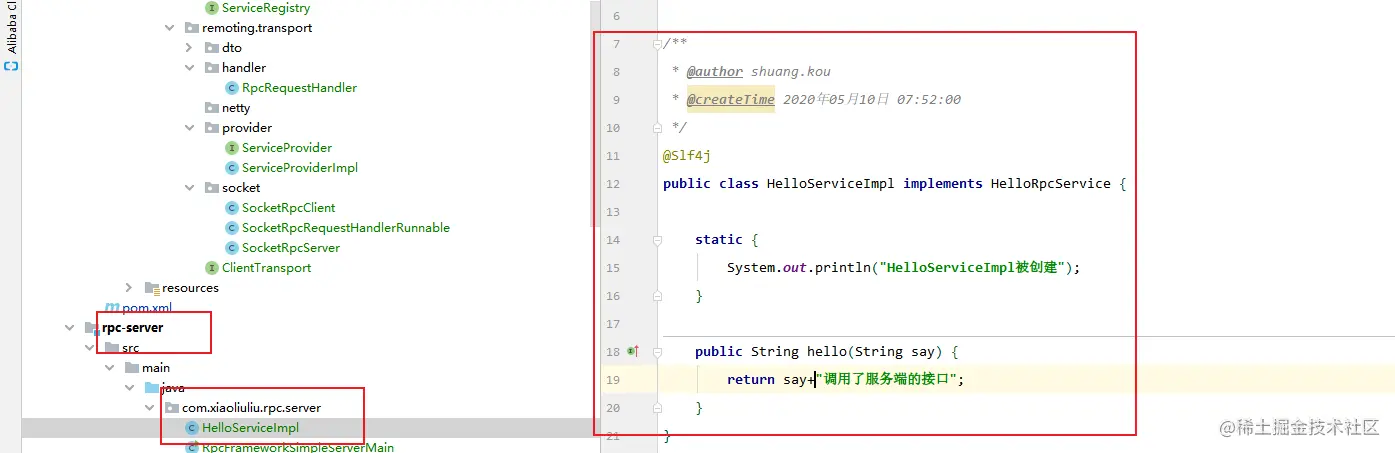Click the resources folder icon
The width and height of the screenshot is (1395, 453).
click(152, 288)
